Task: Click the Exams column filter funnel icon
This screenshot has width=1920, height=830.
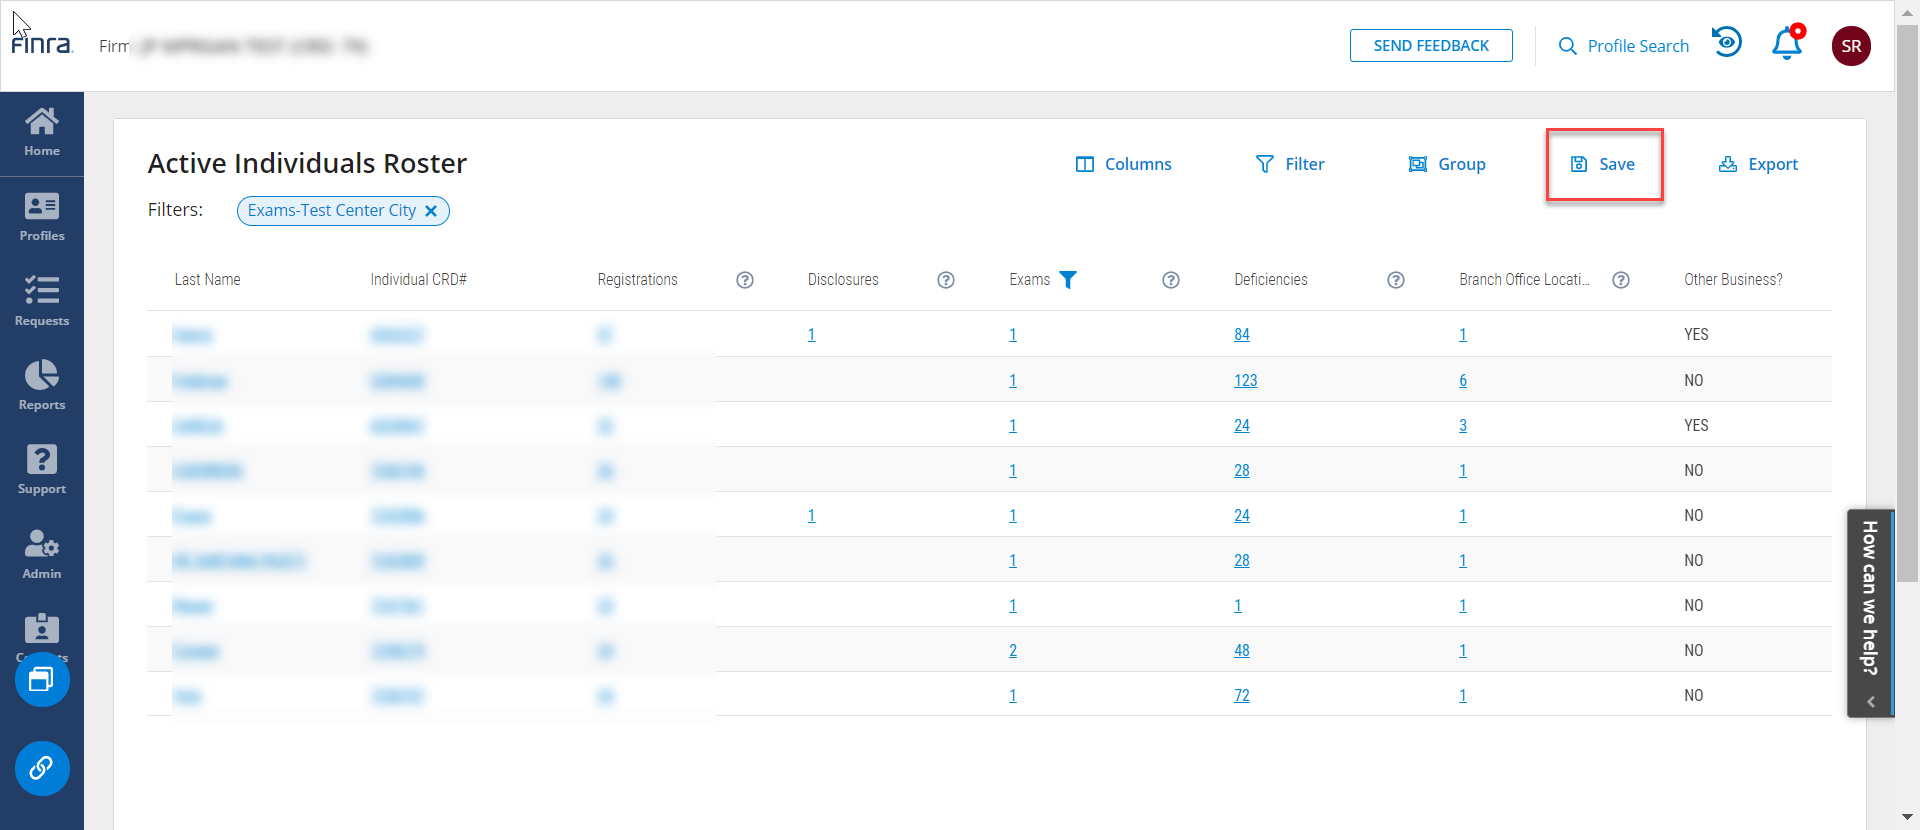Action: coord(1068,280)
